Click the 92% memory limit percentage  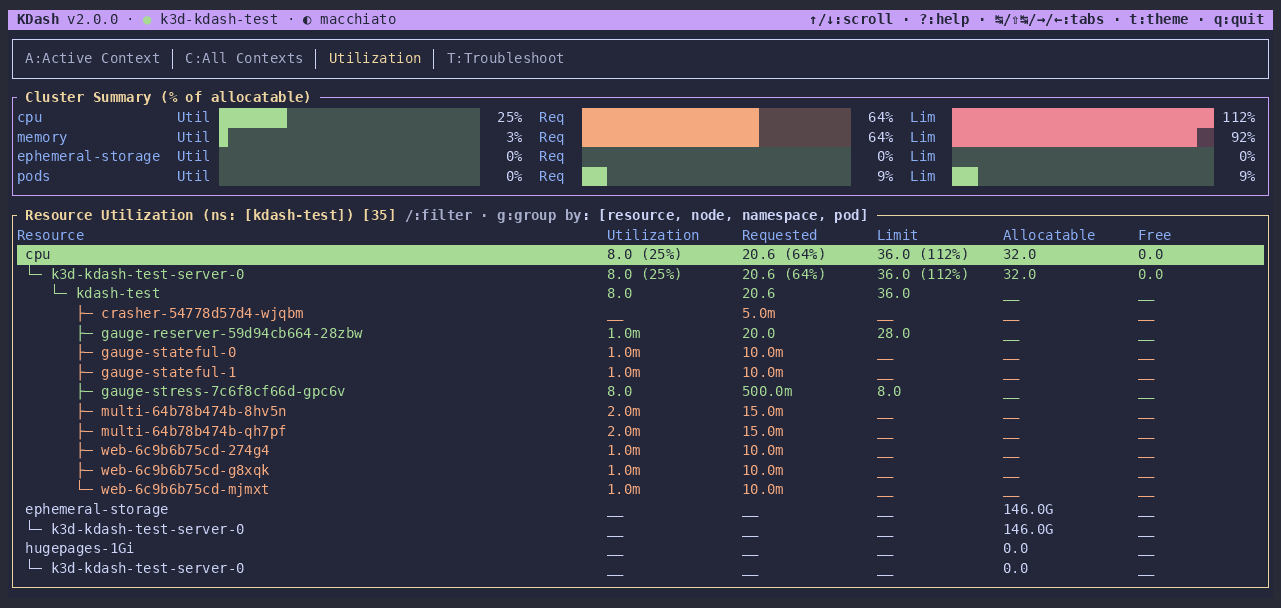tap(1243, 137)
